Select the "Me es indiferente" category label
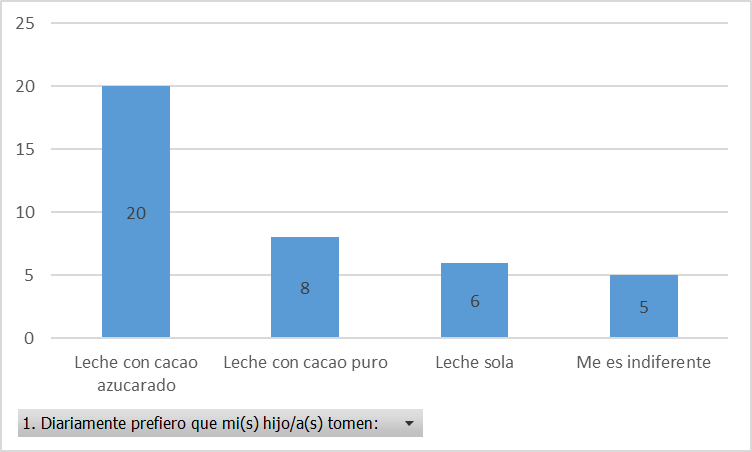Image resolution: width=752 pixels, height=452 pixels. pyautogui.click(x=644, y=362)
